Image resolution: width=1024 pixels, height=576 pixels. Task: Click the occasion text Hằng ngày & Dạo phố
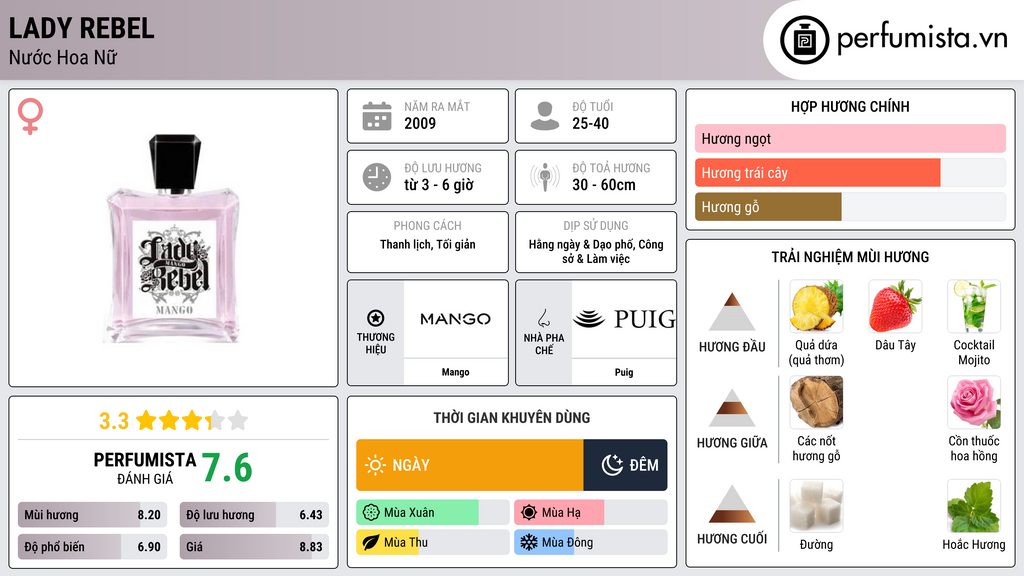pyautogui.click(x=581, y=244)
